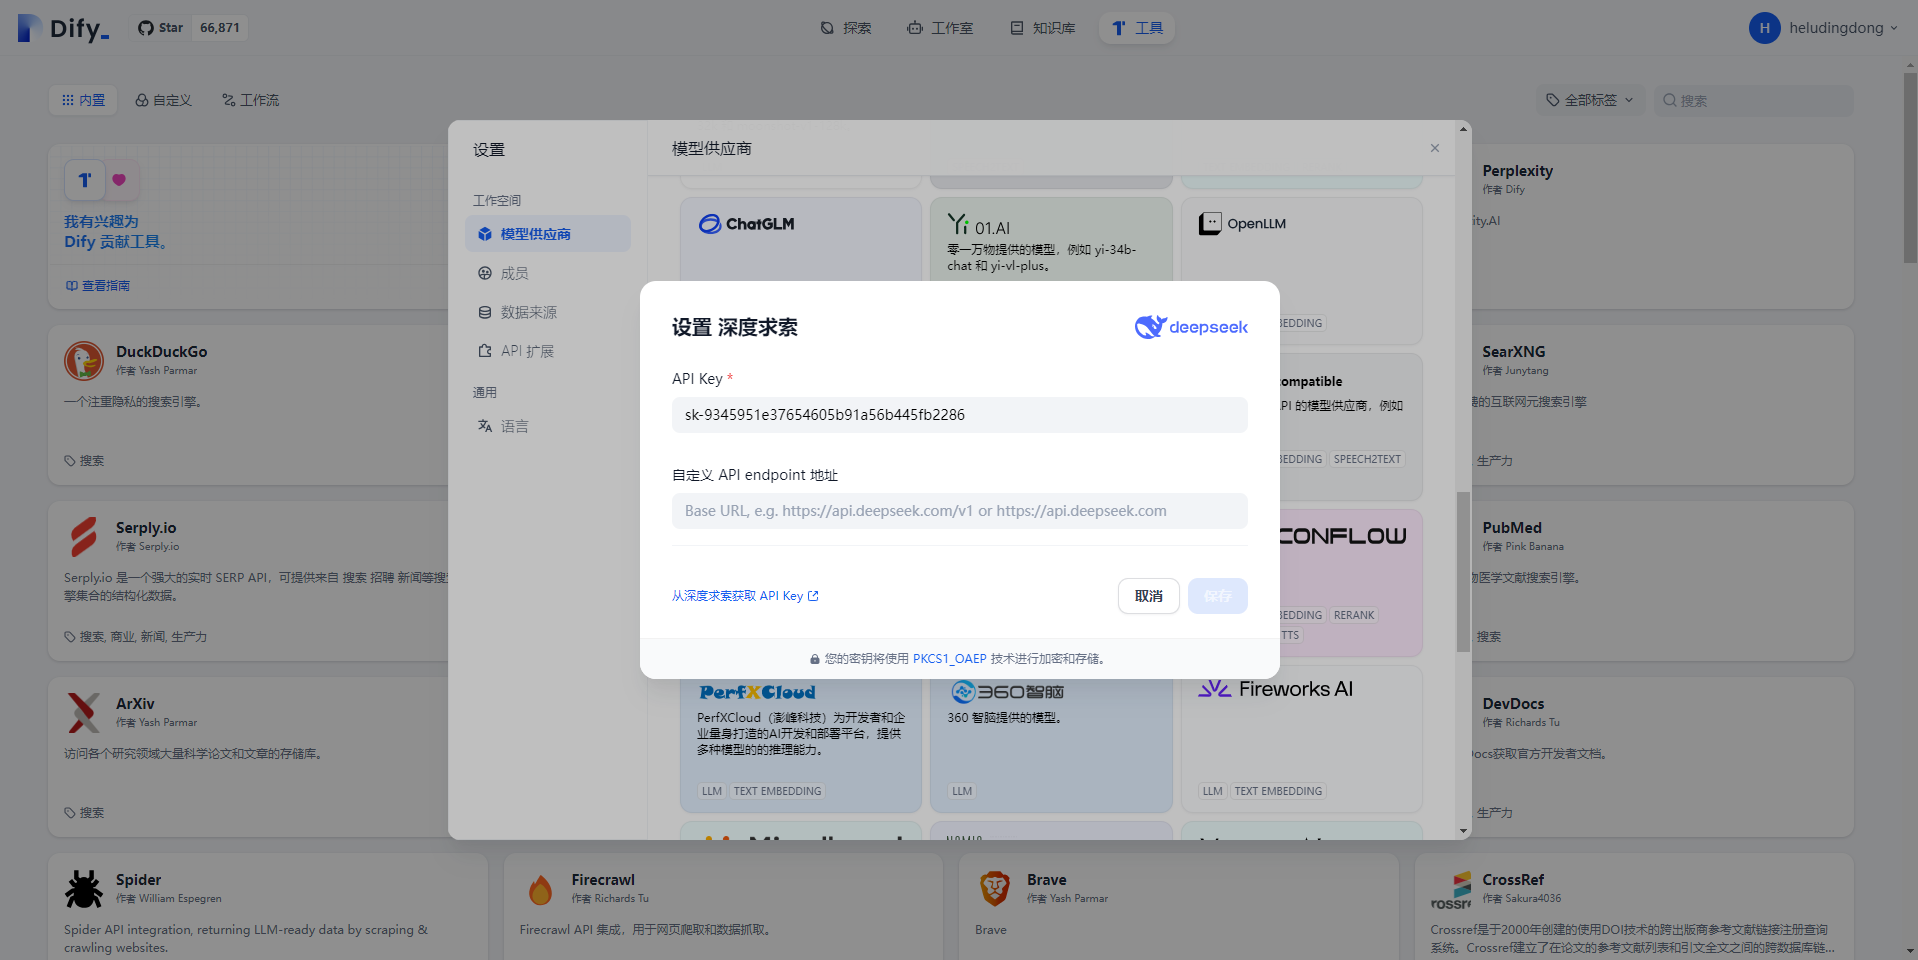Click the SearXNG tool card title

(x=1513, y=352)
